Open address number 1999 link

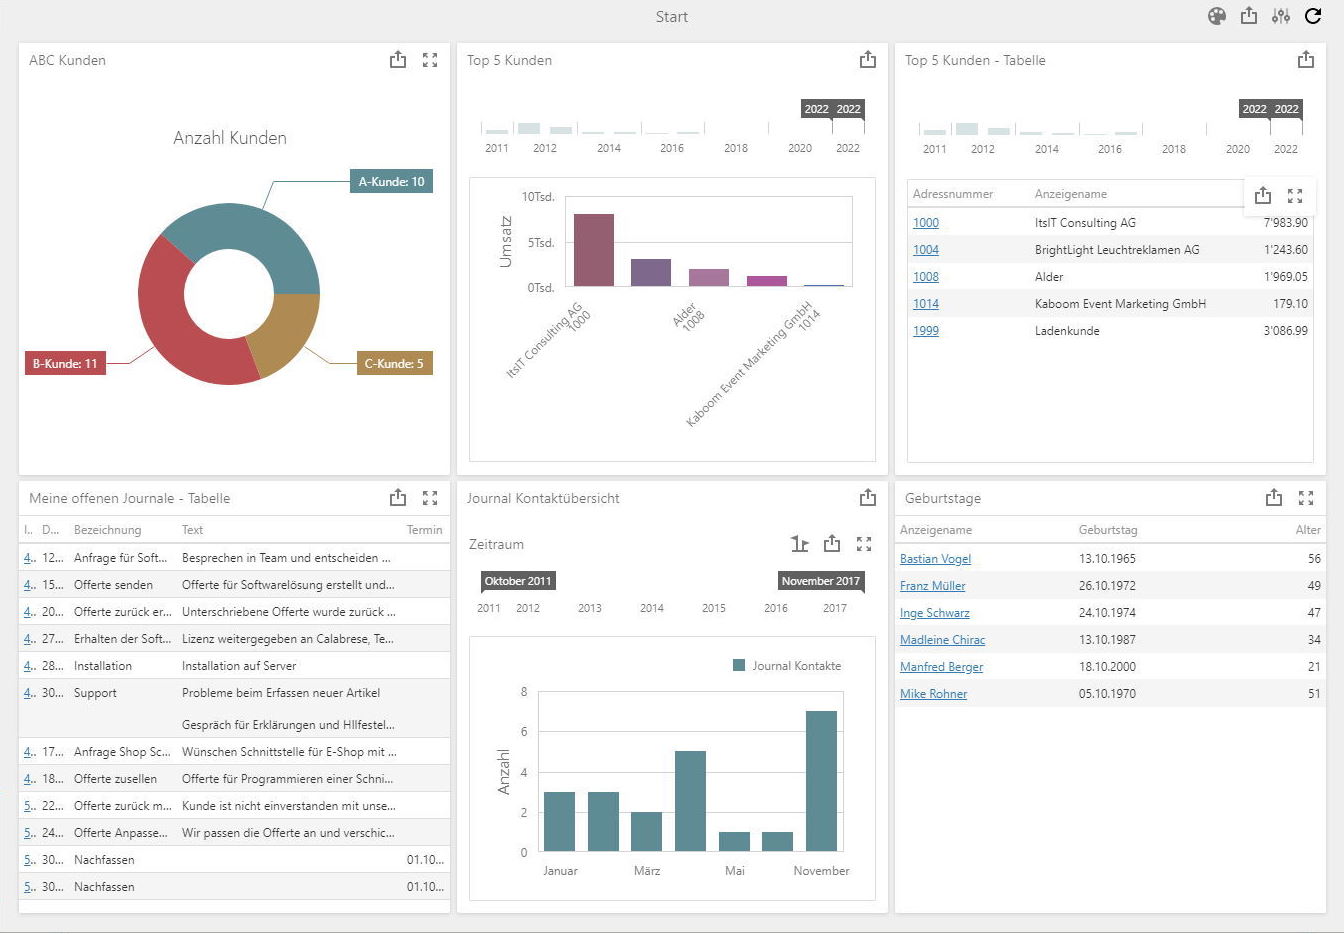click(926, 331)
